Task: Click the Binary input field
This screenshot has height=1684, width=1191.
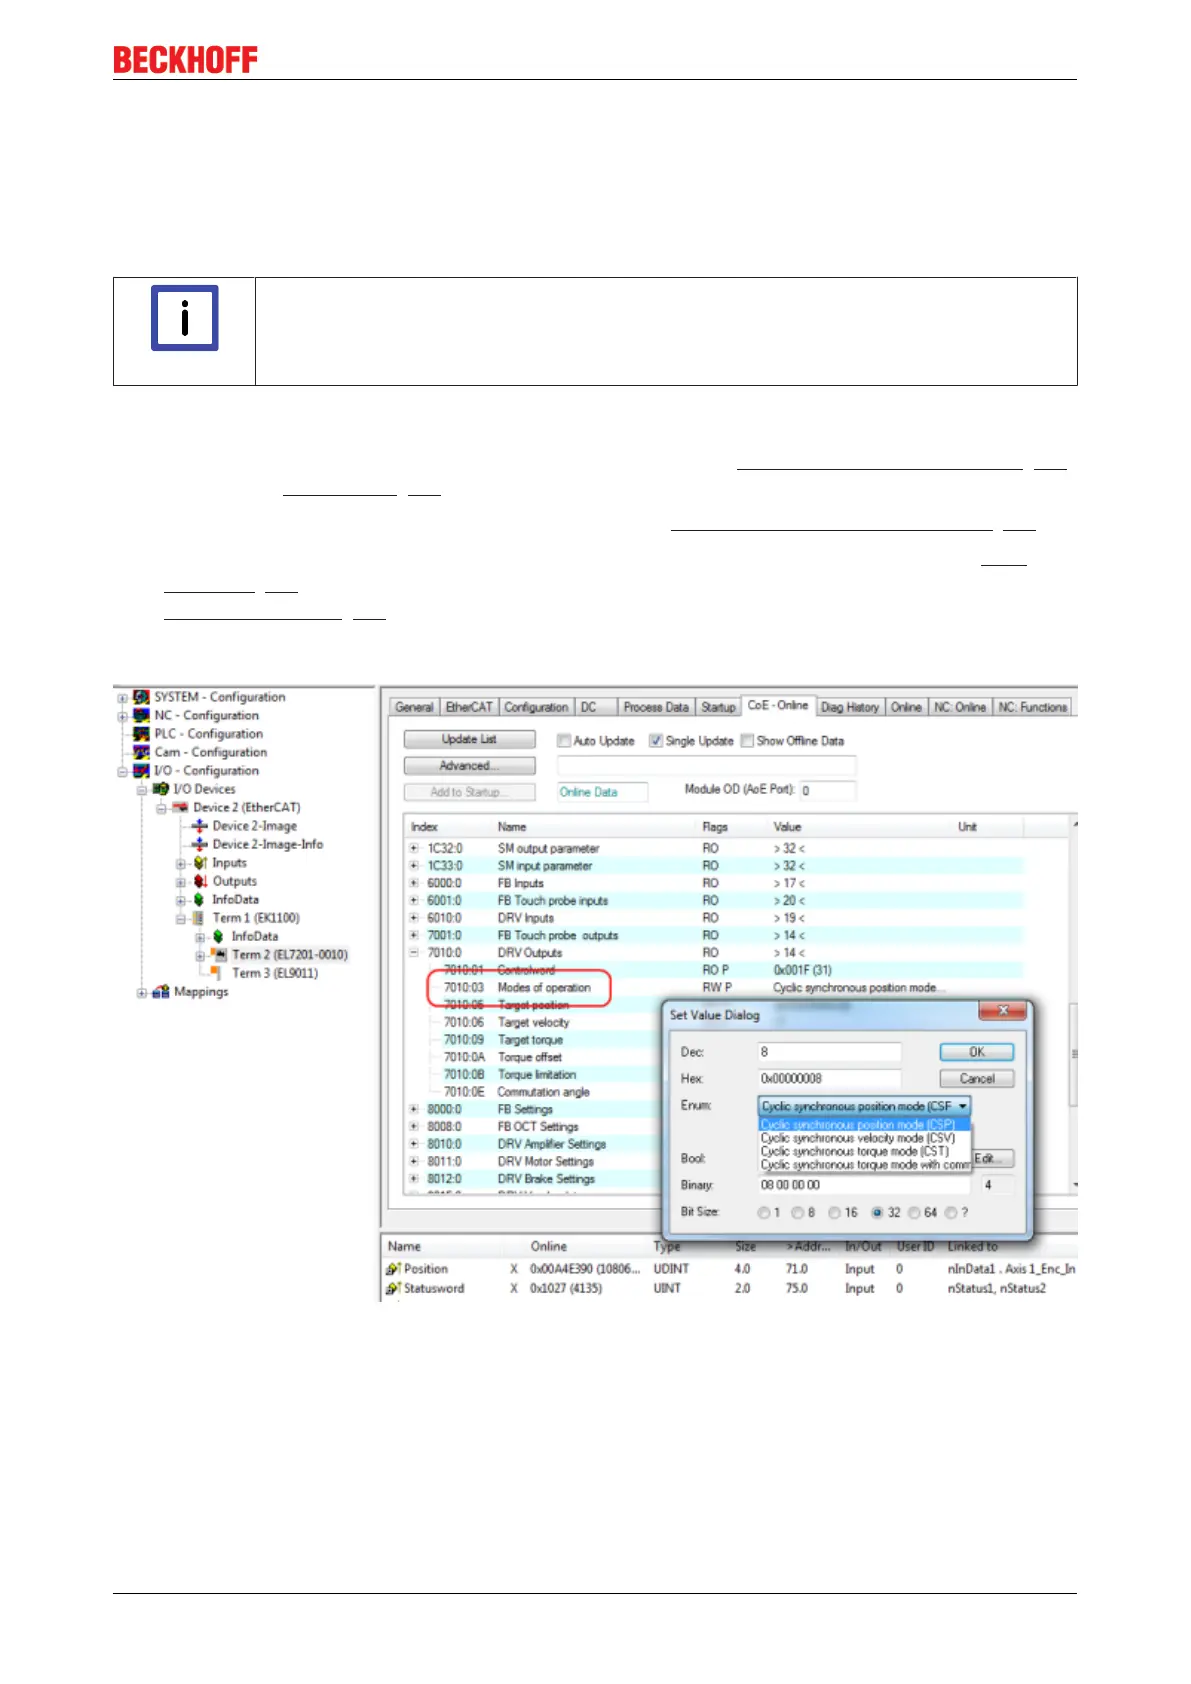Action: tap(864, 1185)
